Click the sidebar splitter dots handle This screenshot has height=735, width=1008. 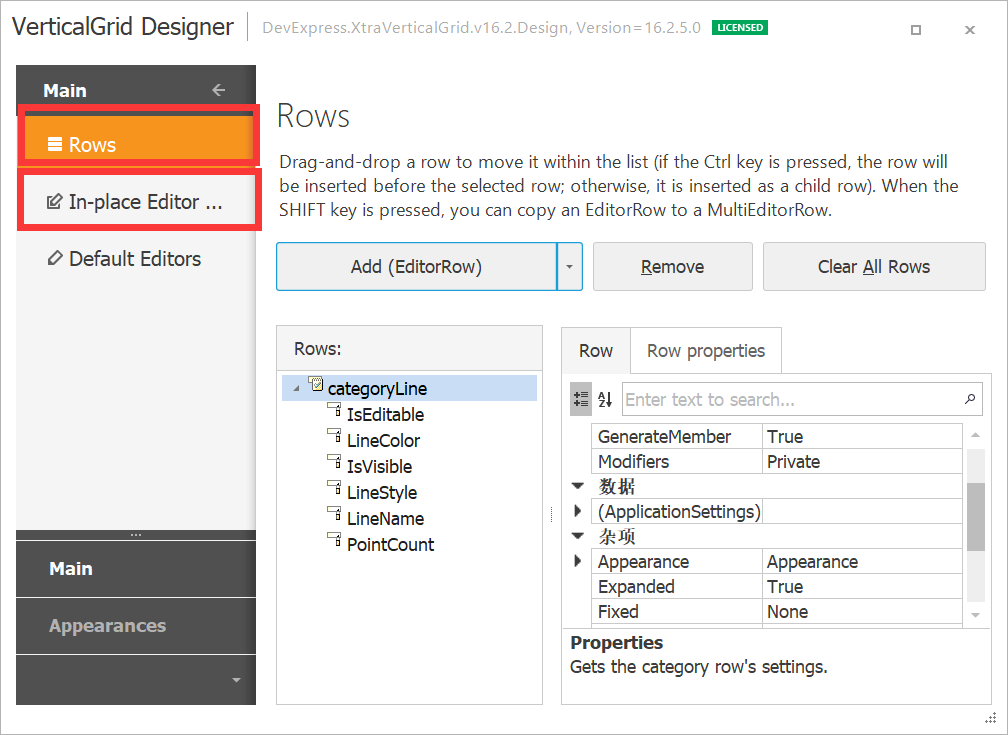coord(136,535)
